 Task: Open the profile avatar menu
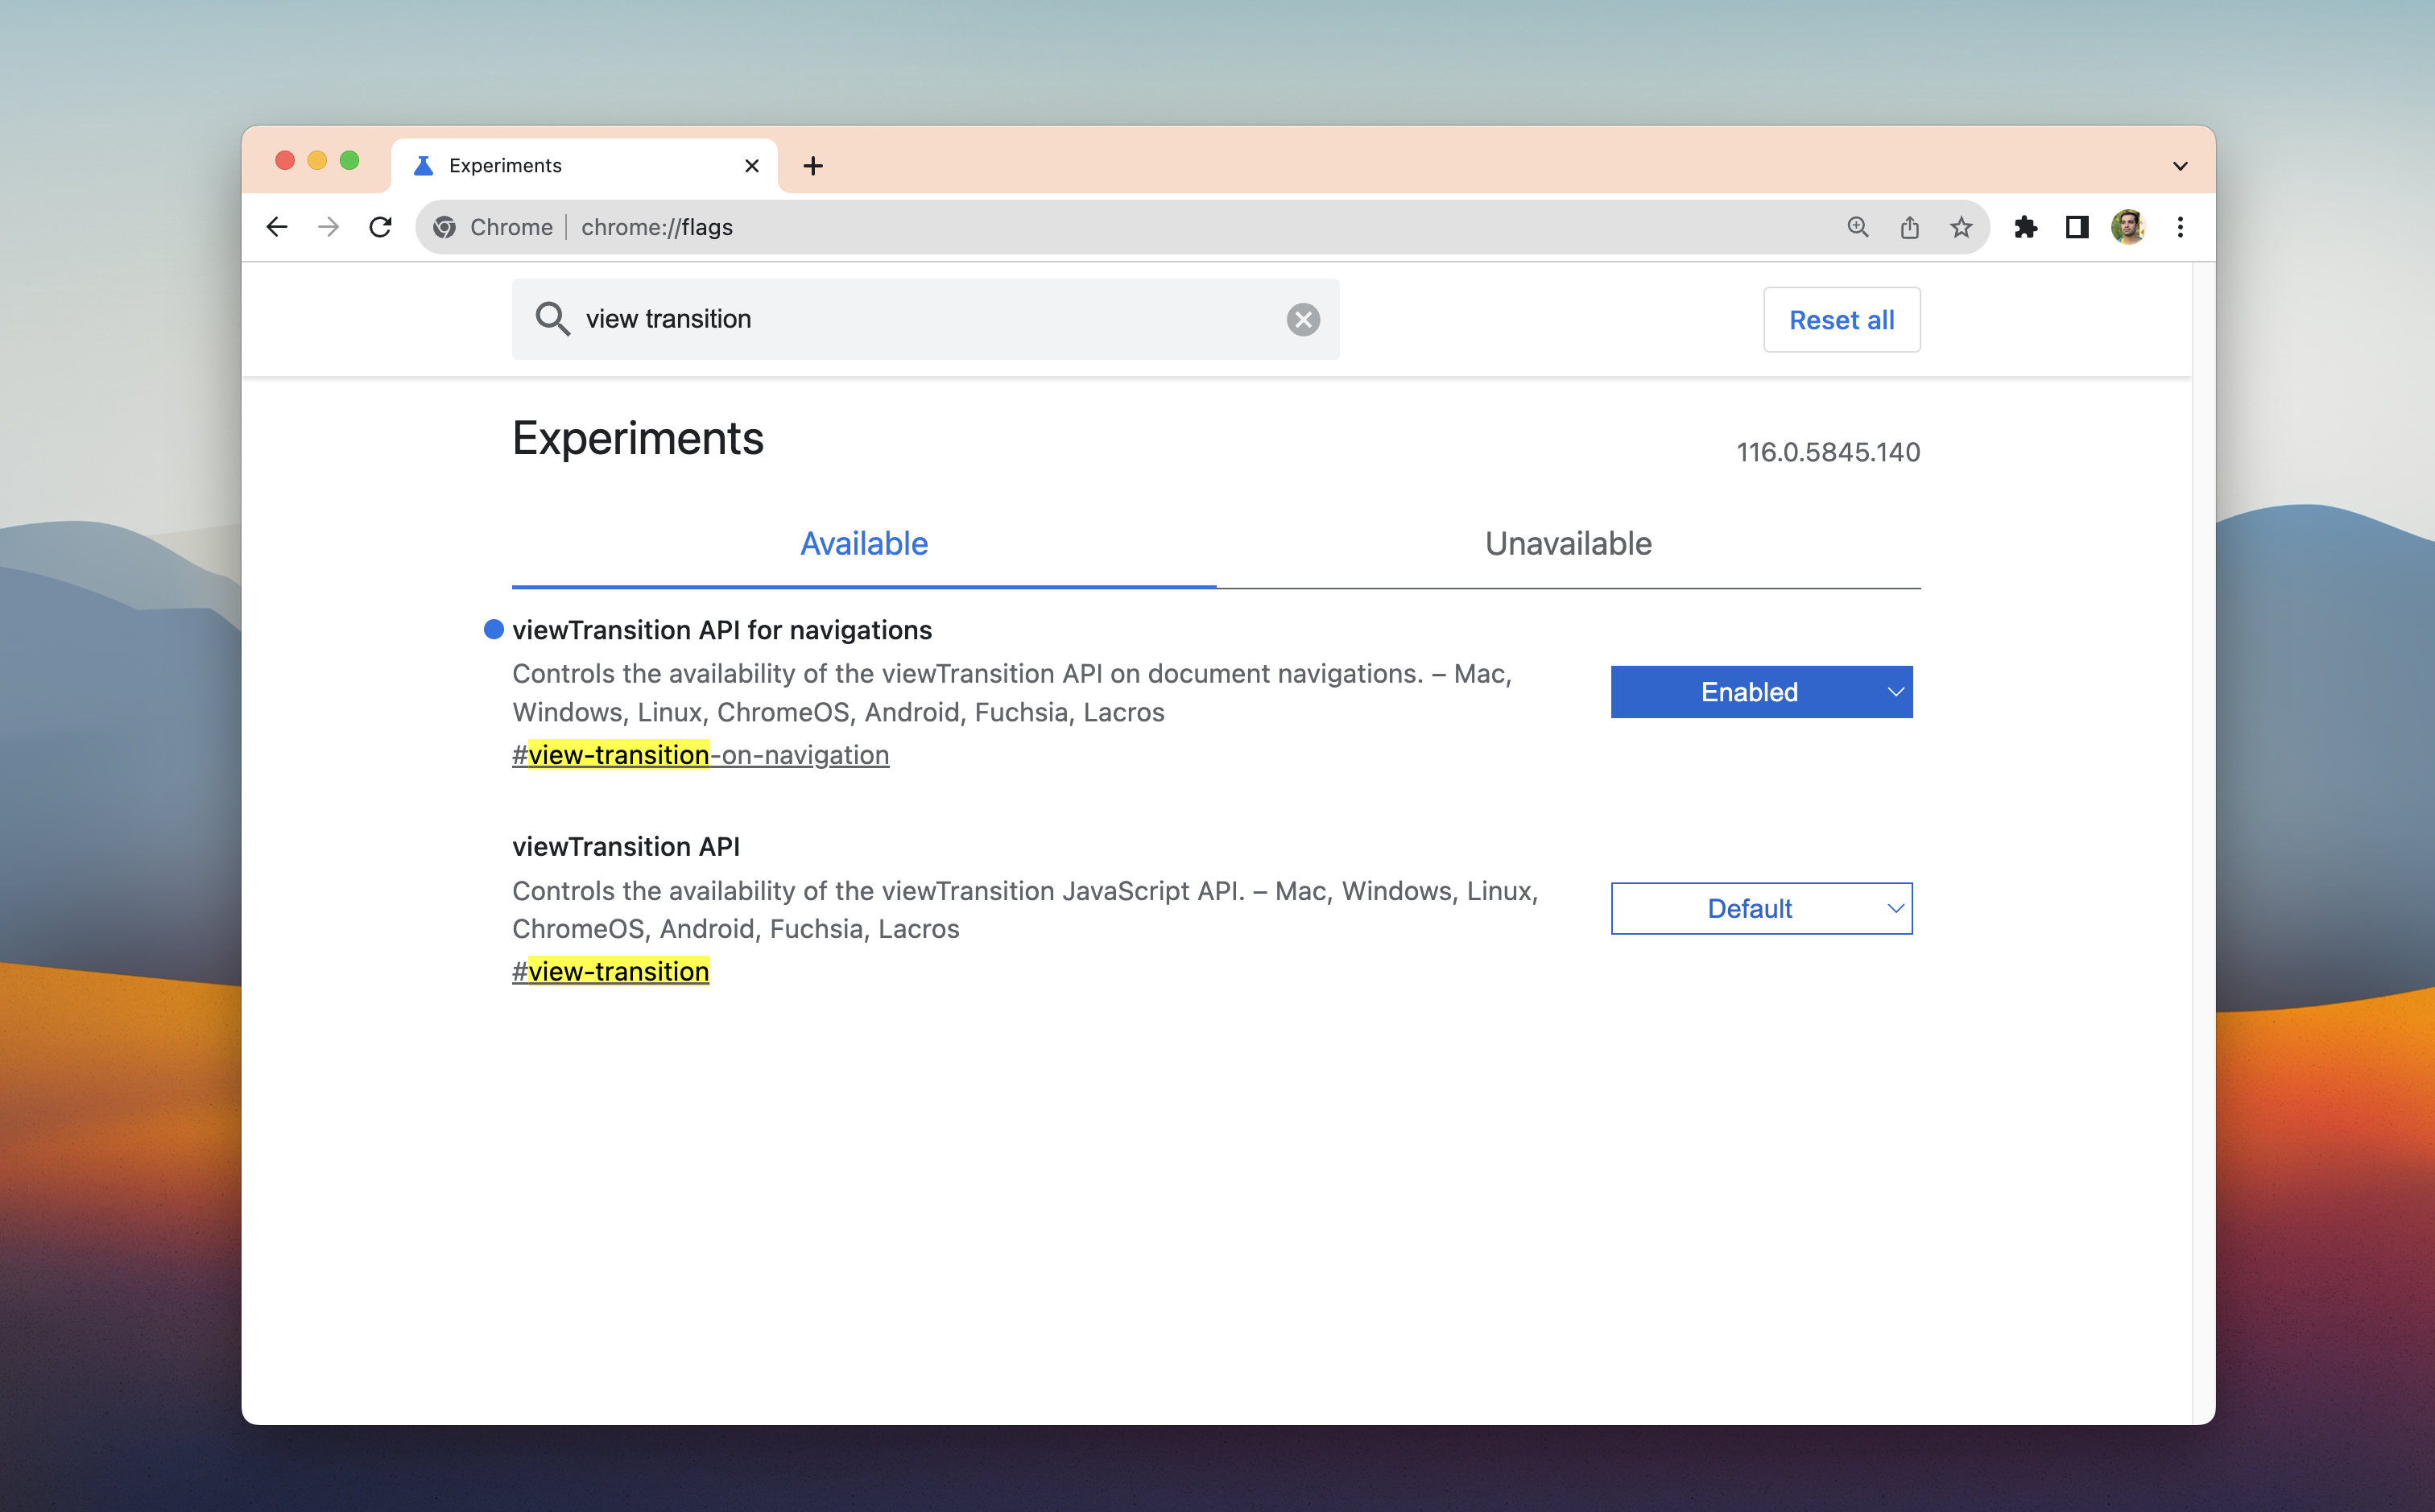[2128, 227]
